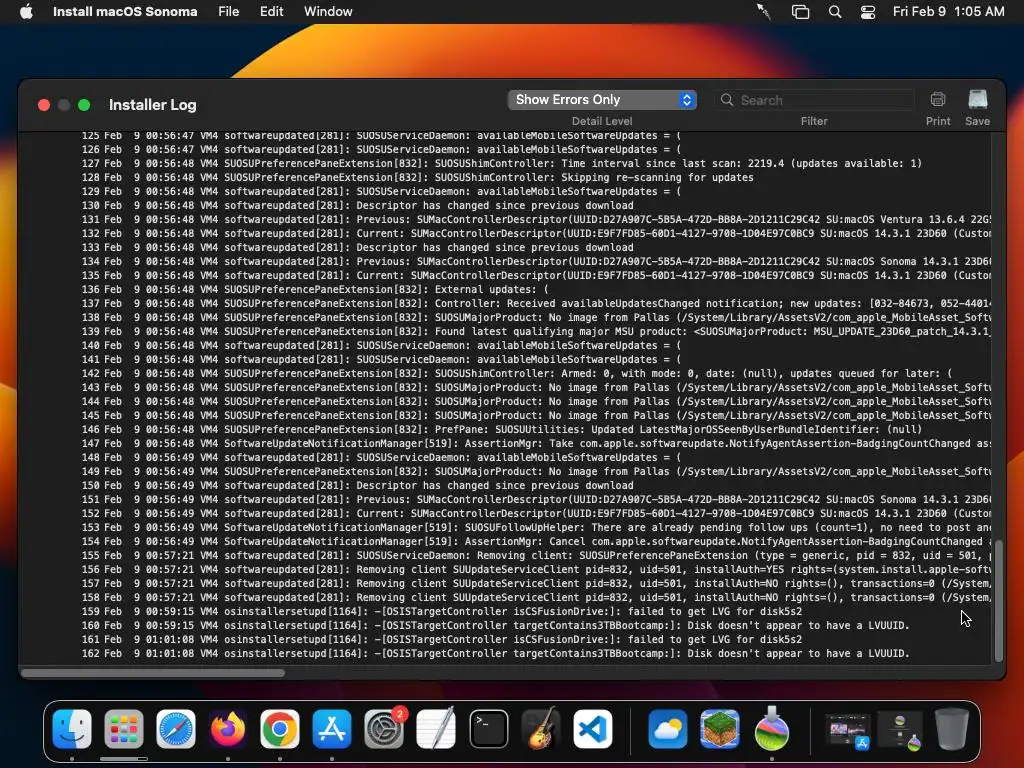Launch Google Chrome from the Dock
This screenshot has height=768, width=1024.
(280, 729)
